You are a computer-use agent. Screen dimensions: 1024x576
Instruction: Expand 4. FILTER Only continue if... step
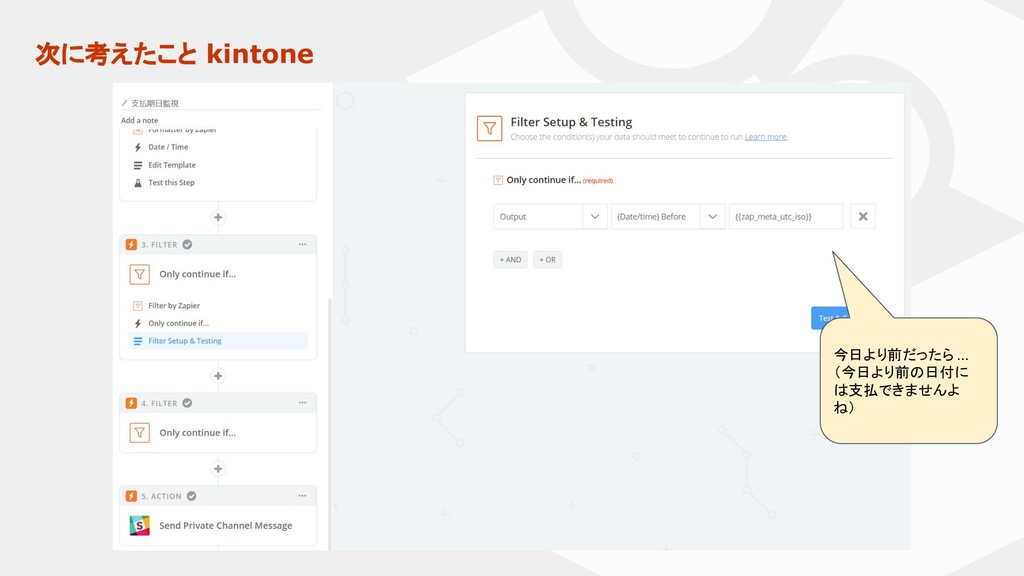(197, 432)
